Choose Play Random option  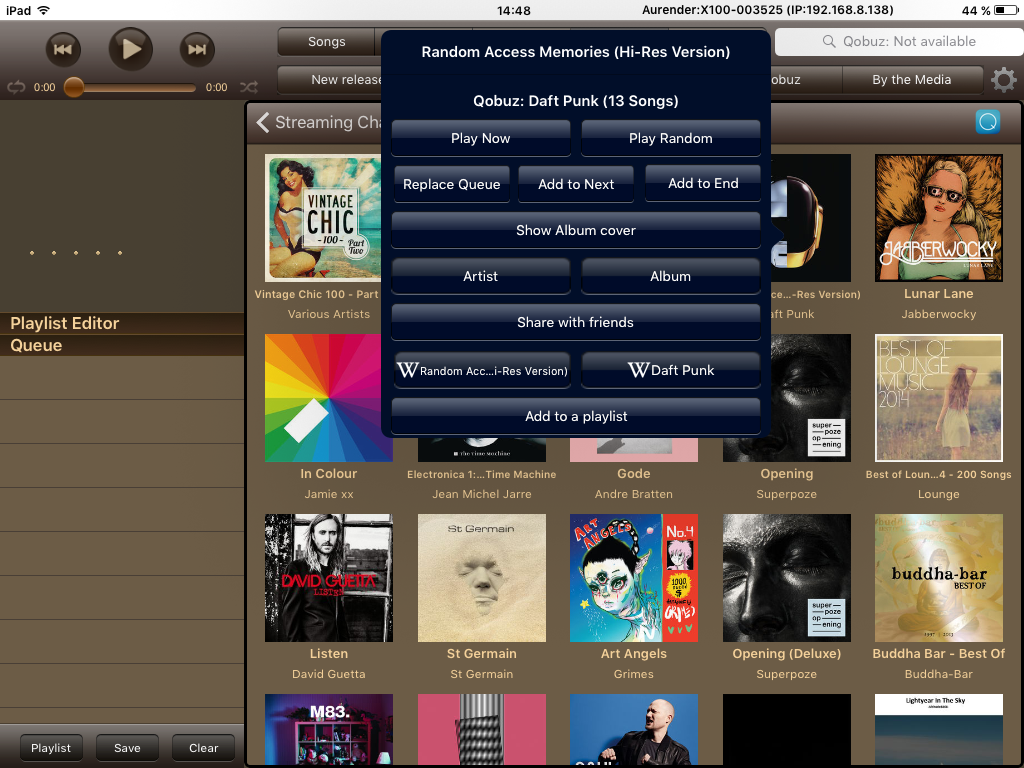coord(671,138)
